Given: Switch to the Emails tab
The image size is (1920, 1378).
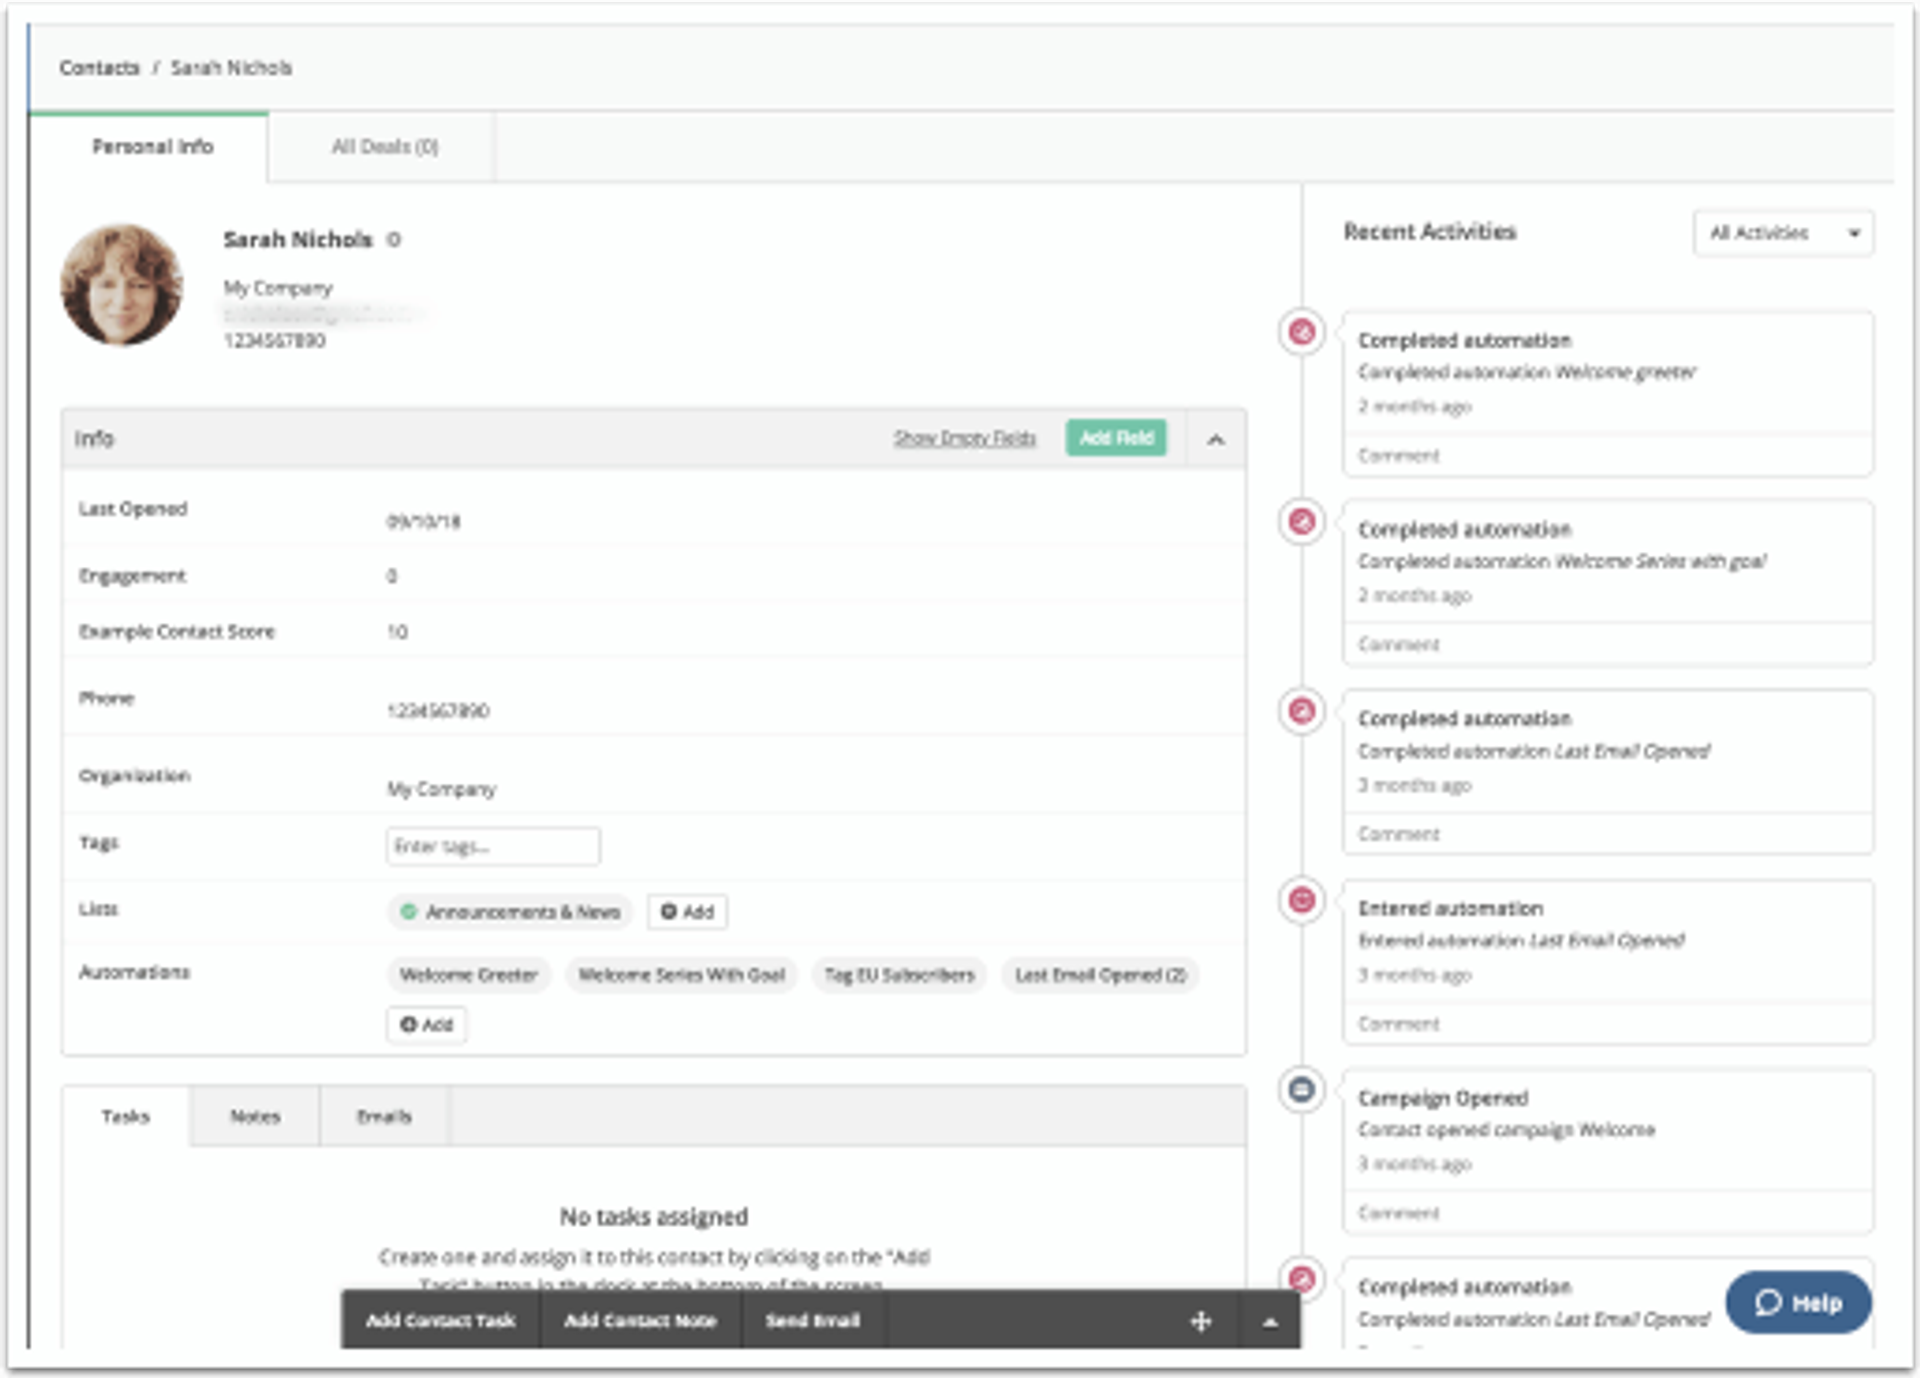Looking at the screenshot, I should 384,1116.
